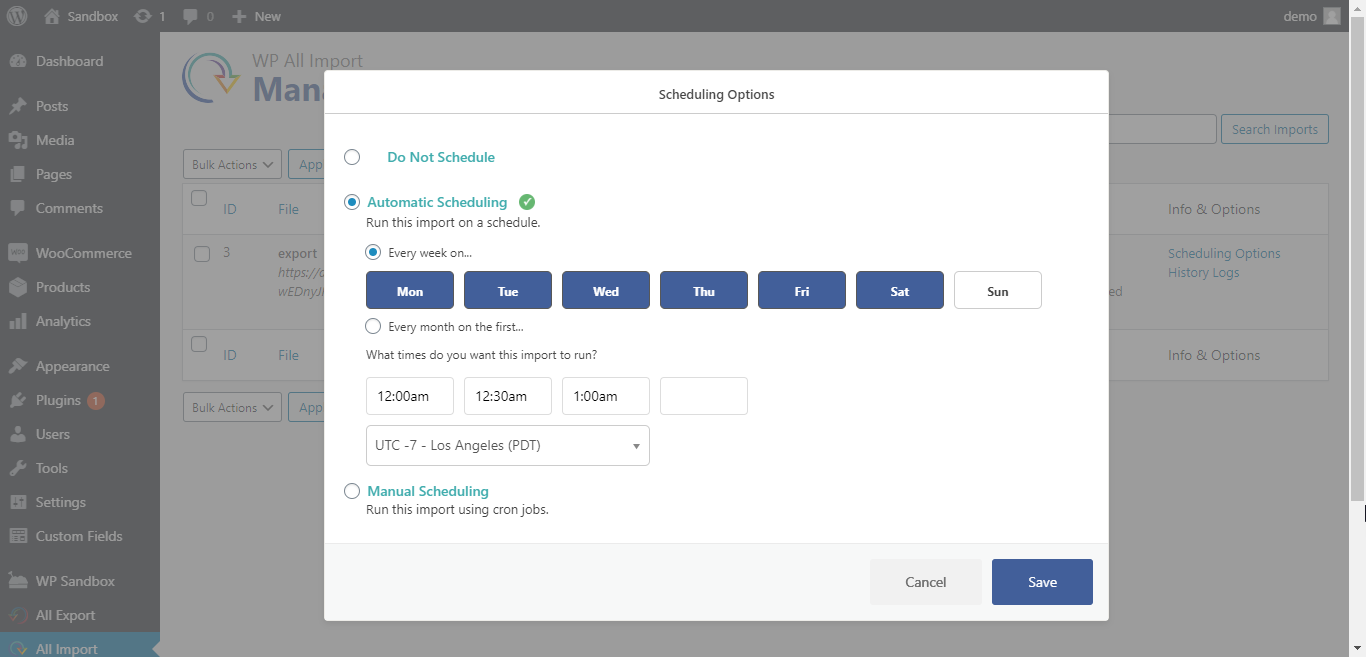Click the WP All Import logo

coord(210,78)
